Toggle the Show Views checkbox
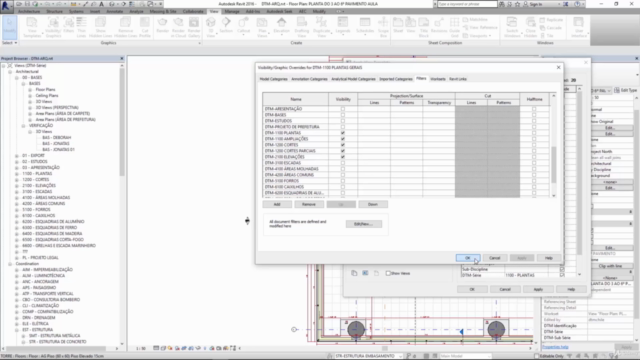The image size is (640, 360). 388,273
